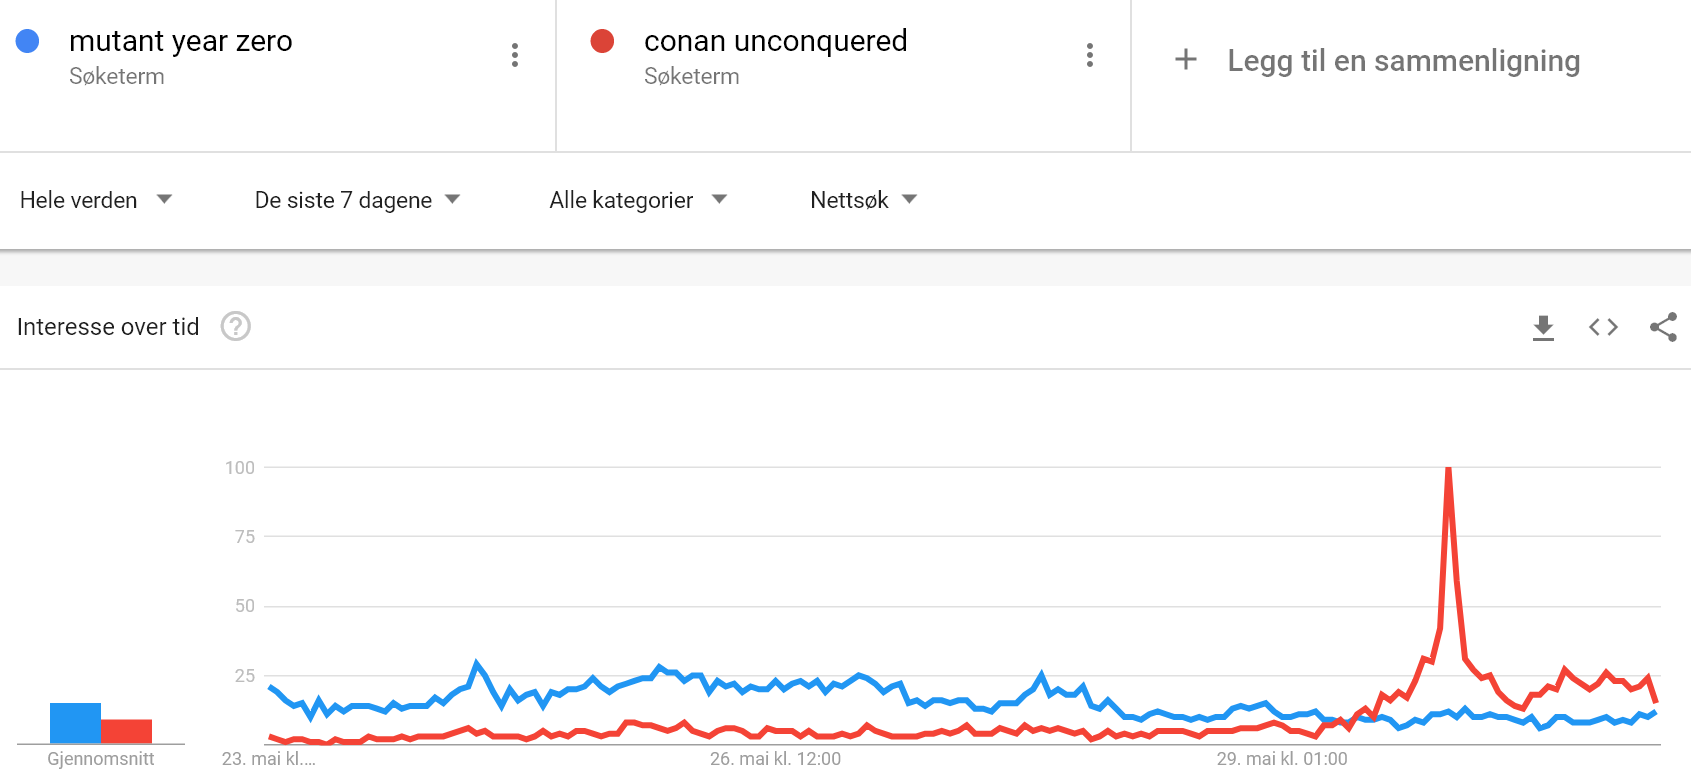Select the blue dot for mutant year zero

(x=28, y=41)
